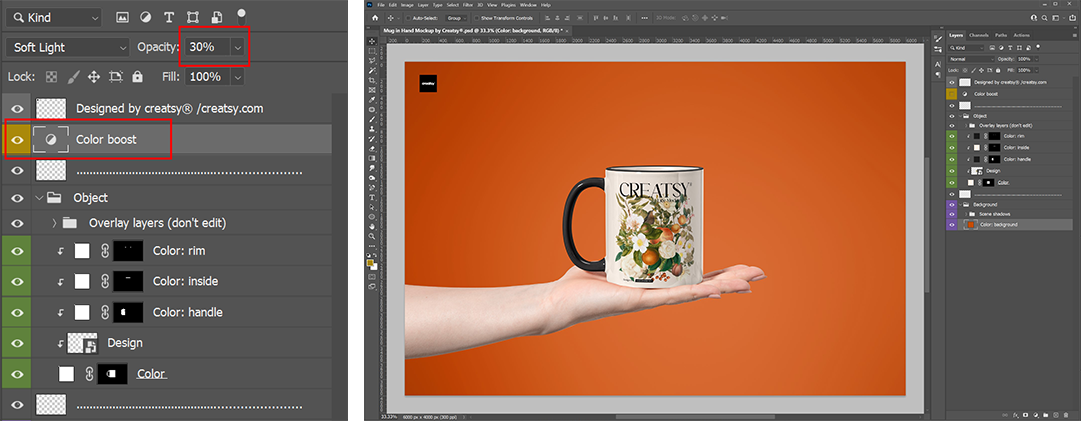Screen dimensions: 1081x421
Task: Open the File menu
Action: click(381, 5)
